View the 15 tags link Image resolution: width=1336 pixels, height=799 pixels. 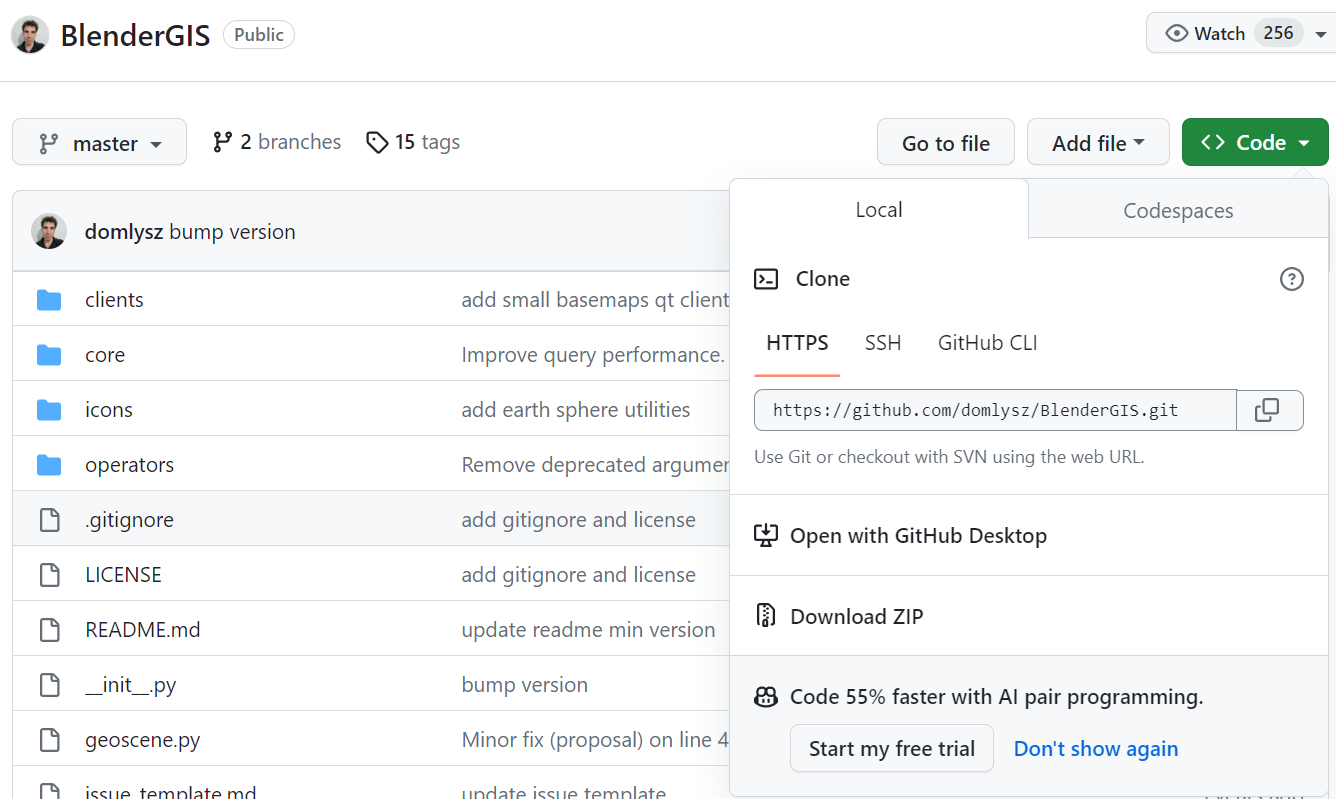point(413,142)
